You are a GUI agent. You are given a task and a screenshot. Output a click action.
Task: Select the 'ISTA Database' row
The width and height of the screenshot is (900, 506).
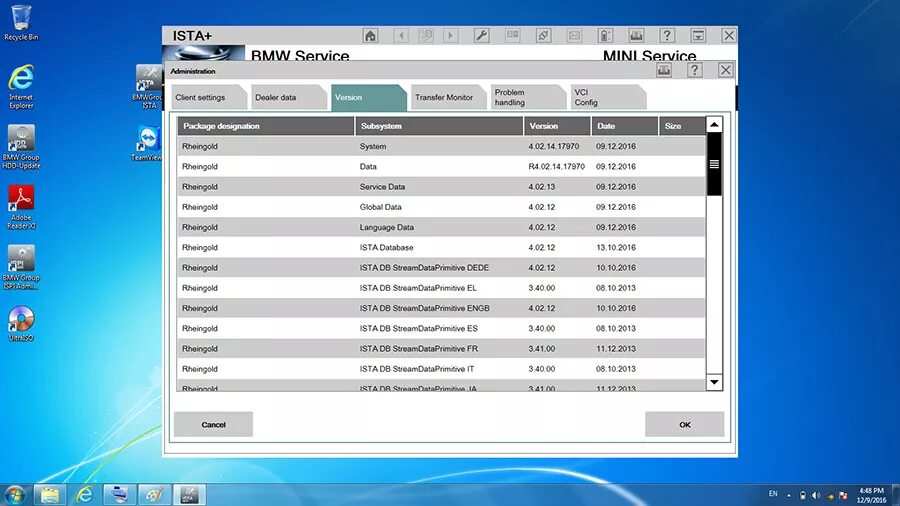(x=441, y=247)
